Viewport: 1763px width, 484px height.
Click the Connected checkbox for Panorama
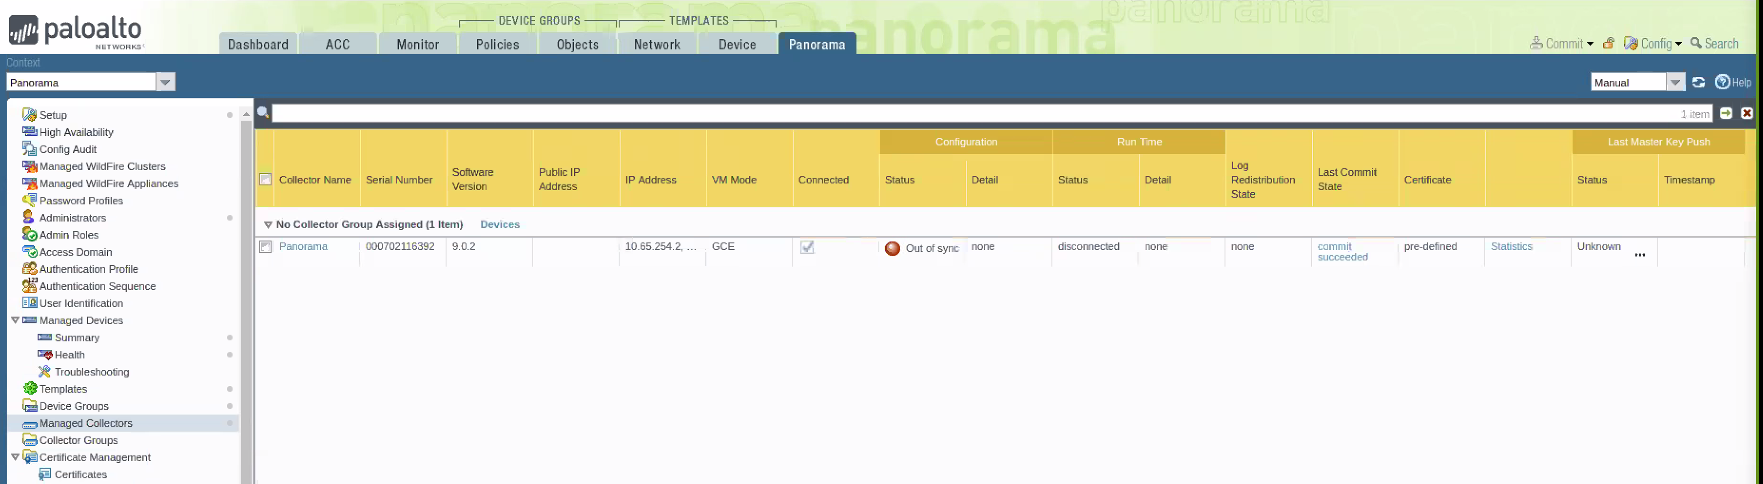807,247
